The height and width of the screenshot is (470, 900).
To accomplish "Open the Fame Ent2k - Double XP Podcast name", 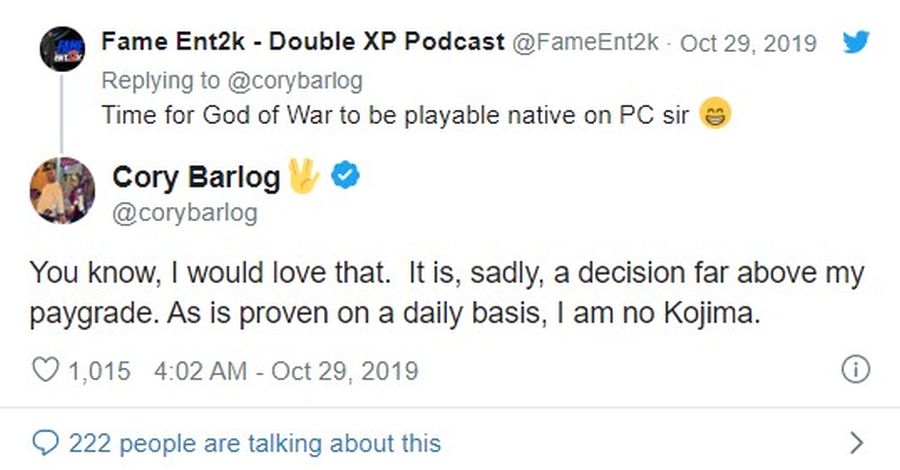I will click(302, 43).
